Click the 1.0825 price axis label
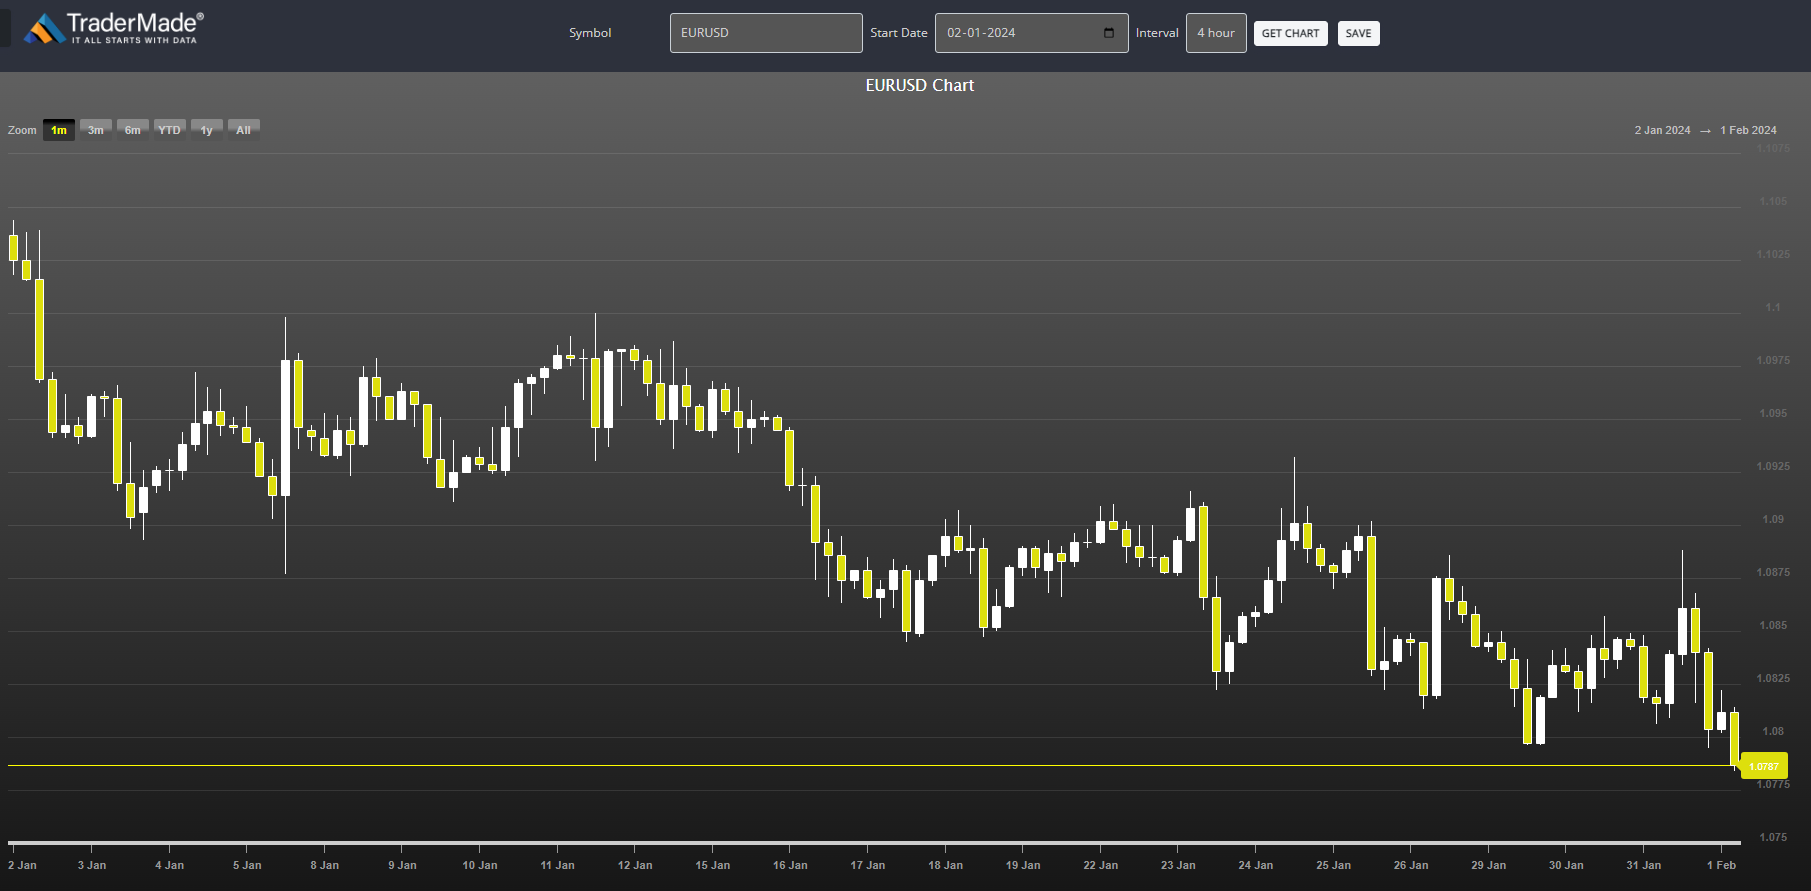The width and height of the screenshot is (1811, 891). coord(1773,678)
